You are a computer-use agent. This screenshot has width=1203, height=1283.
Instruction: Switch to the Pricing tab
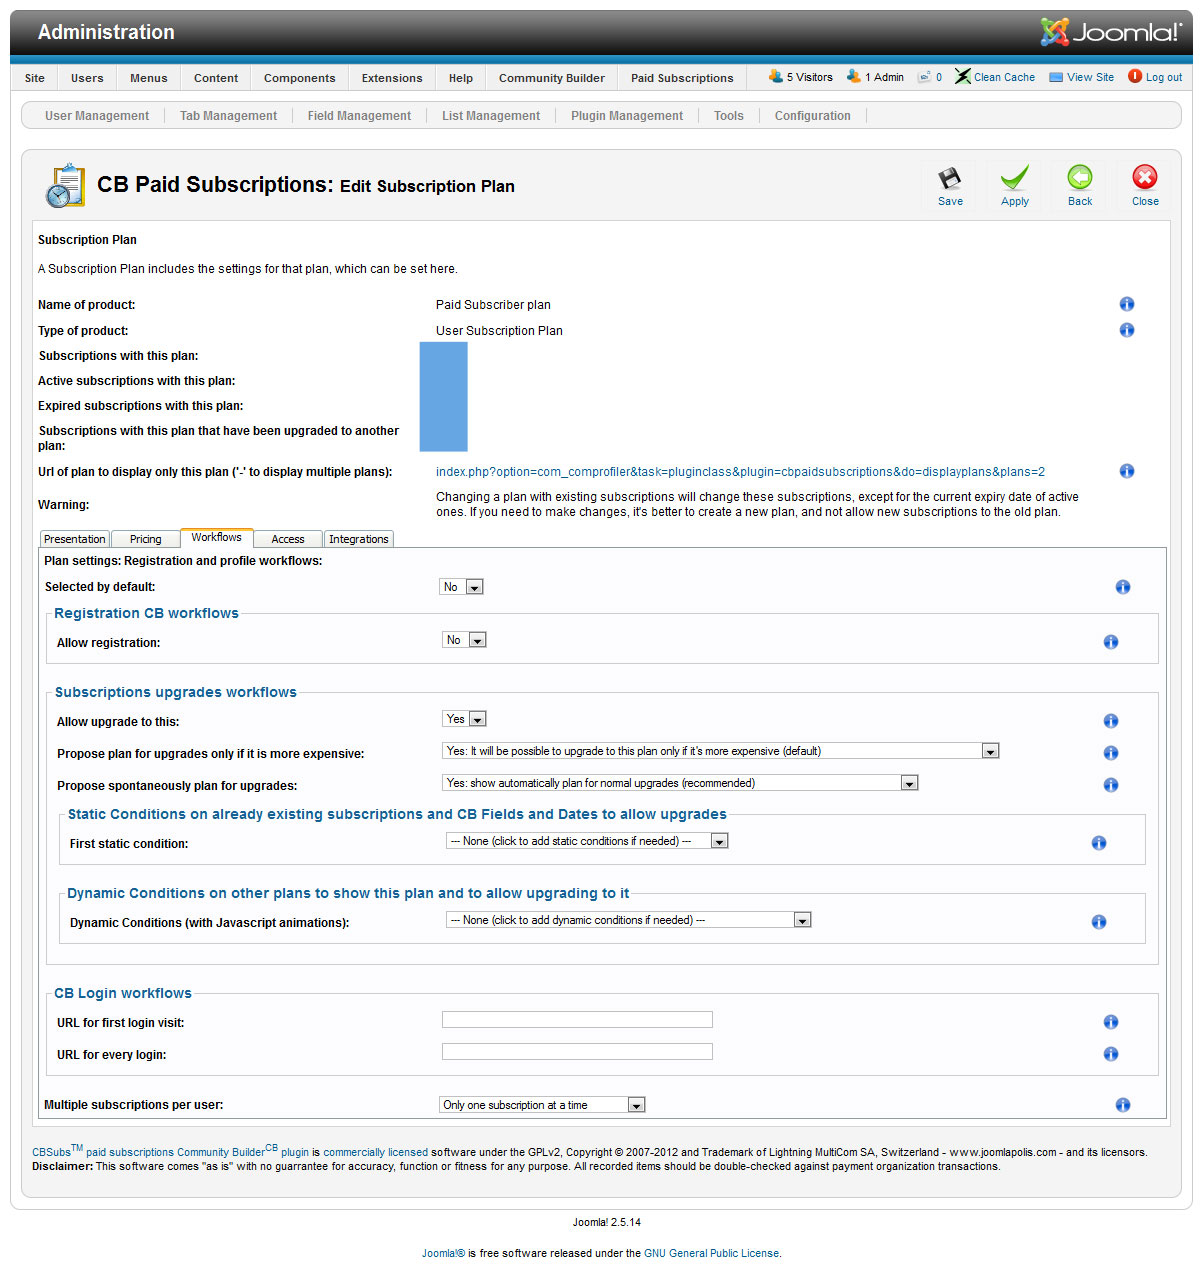point(146,539)
